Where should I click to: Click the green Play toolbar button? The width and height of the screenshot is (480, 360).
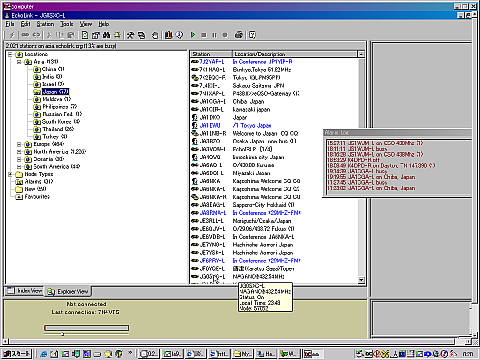(x=193, y=35)
